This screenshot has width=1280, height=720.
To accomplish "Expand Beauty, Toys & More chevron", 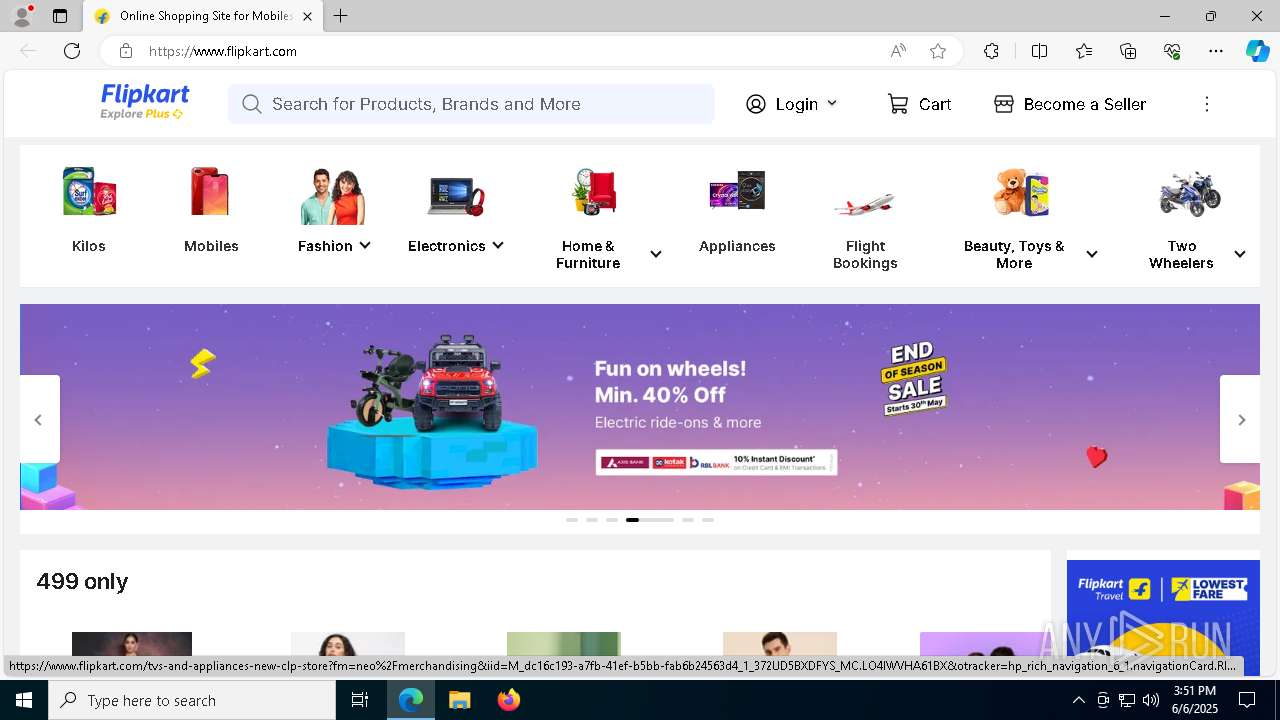I will pos(1092,254).
